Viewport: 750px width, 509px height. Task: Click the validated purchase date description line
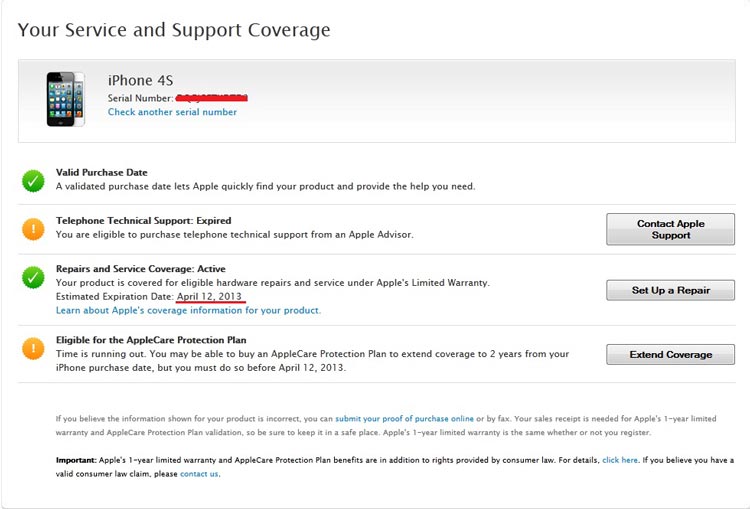(265, 187)
